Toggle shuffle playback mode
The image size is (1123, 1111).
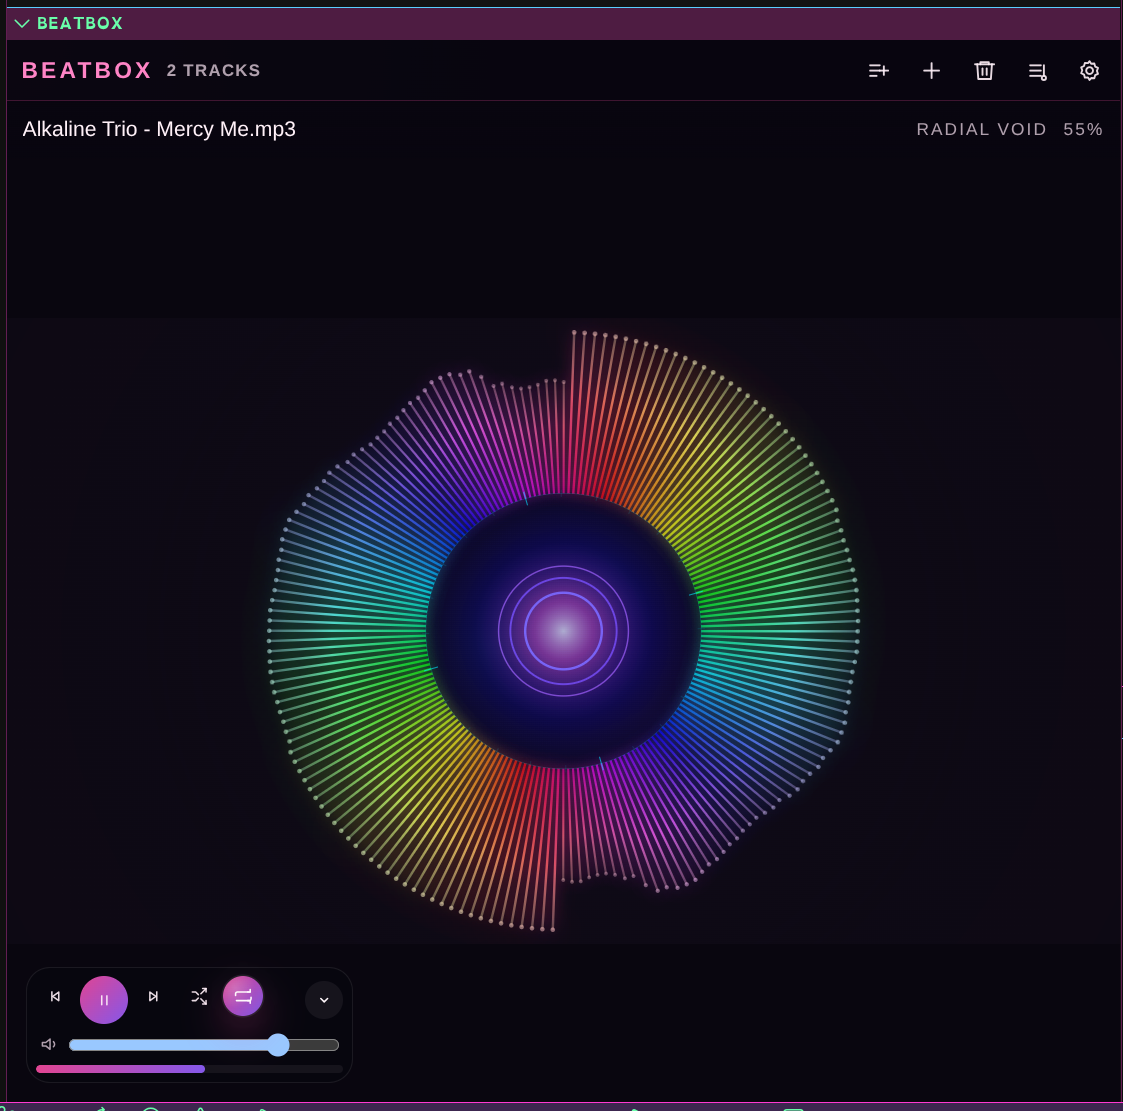(199, 997)
